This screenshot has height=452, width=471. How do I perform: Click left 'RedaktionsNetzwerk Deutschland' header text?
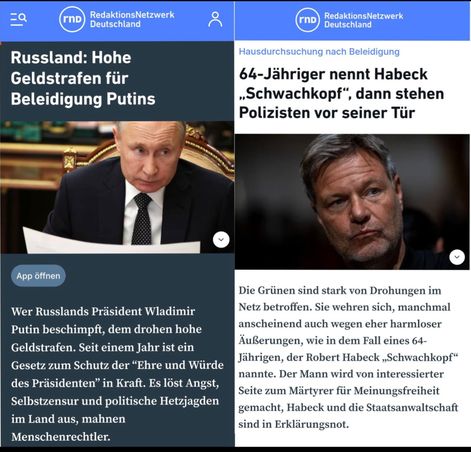(x=132, y=19)
